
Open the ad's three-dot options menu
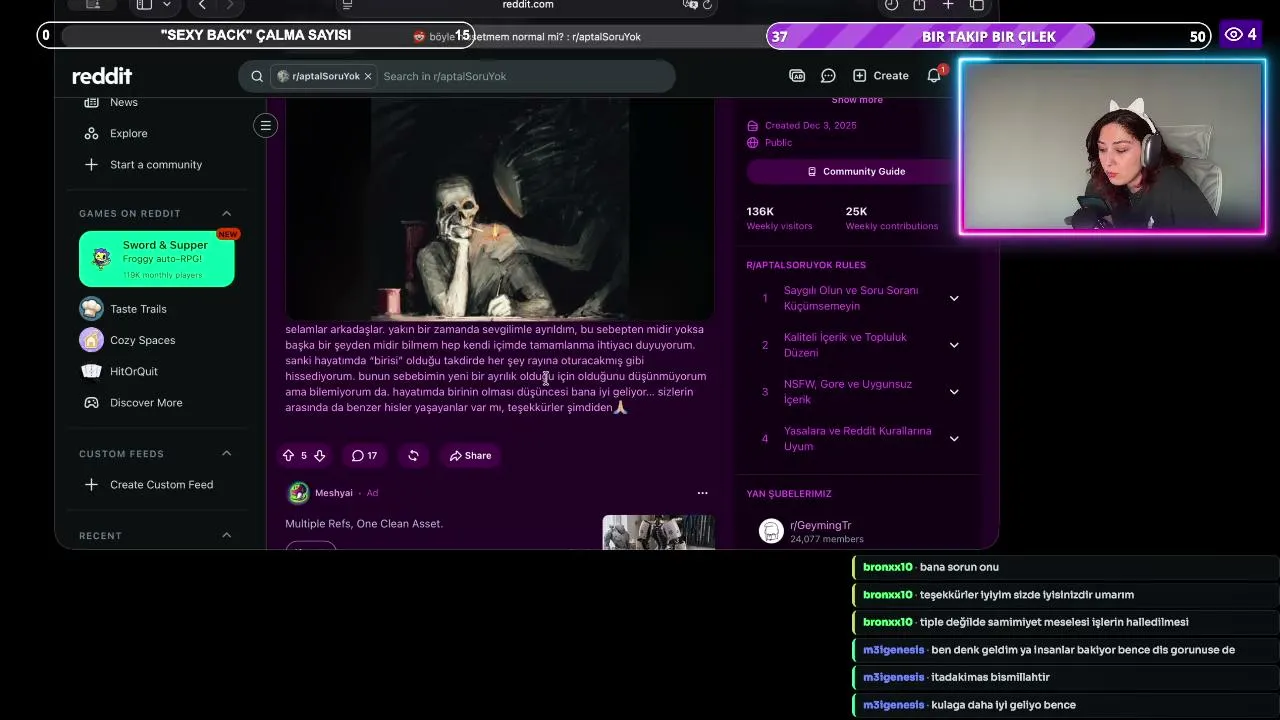coord(702,493)
